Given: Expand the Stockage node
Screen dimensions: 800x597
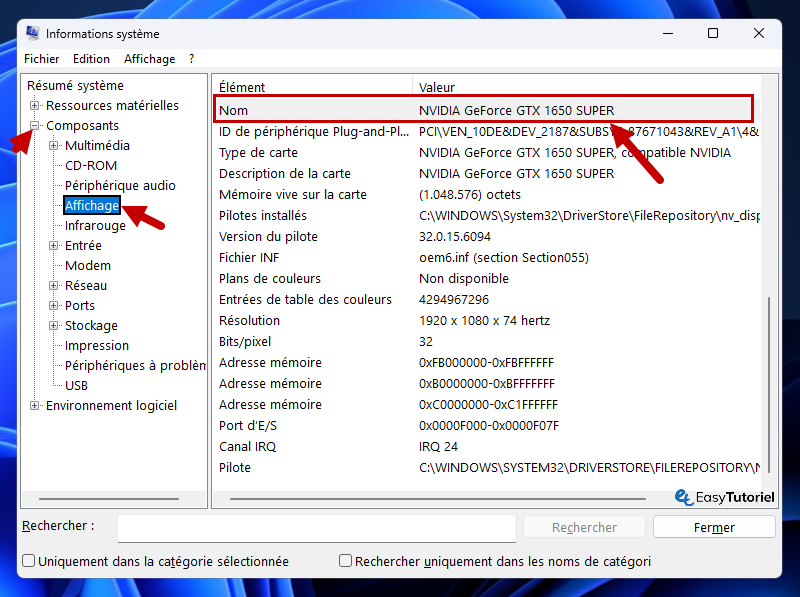Looking at the screenshot, I should tap(53, 325).
